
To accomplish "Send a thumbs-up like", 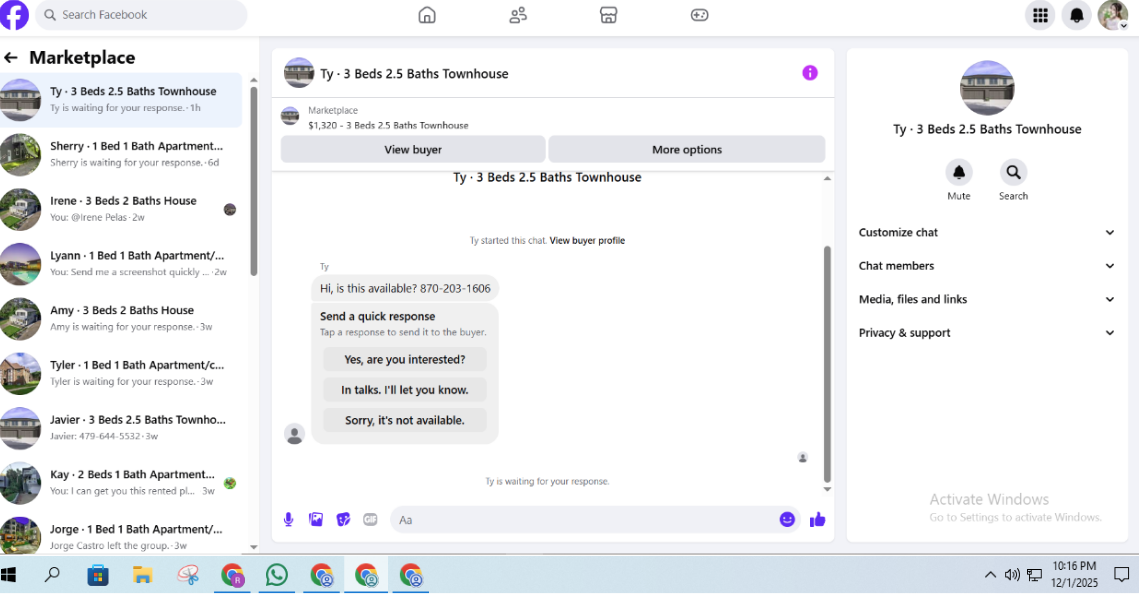I will (818, 519).
